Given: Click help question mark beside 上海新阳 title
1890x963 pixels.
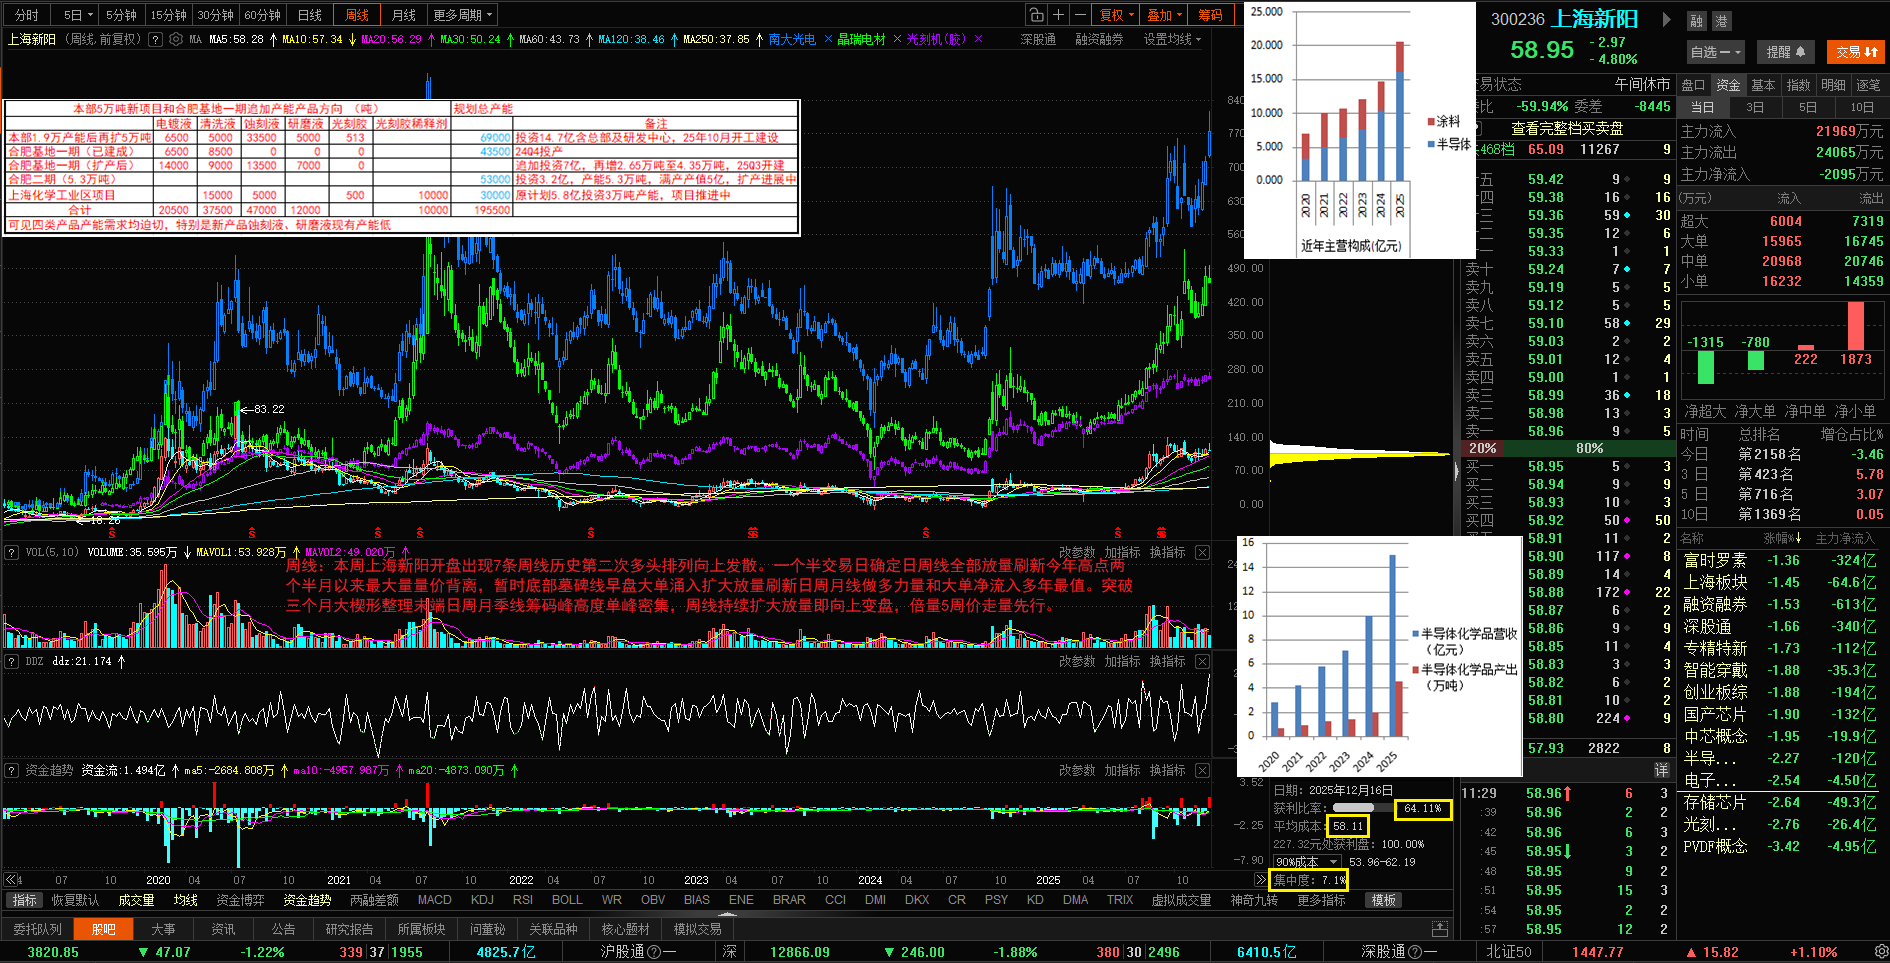Looking at the screenshot, I should point(155,39).
